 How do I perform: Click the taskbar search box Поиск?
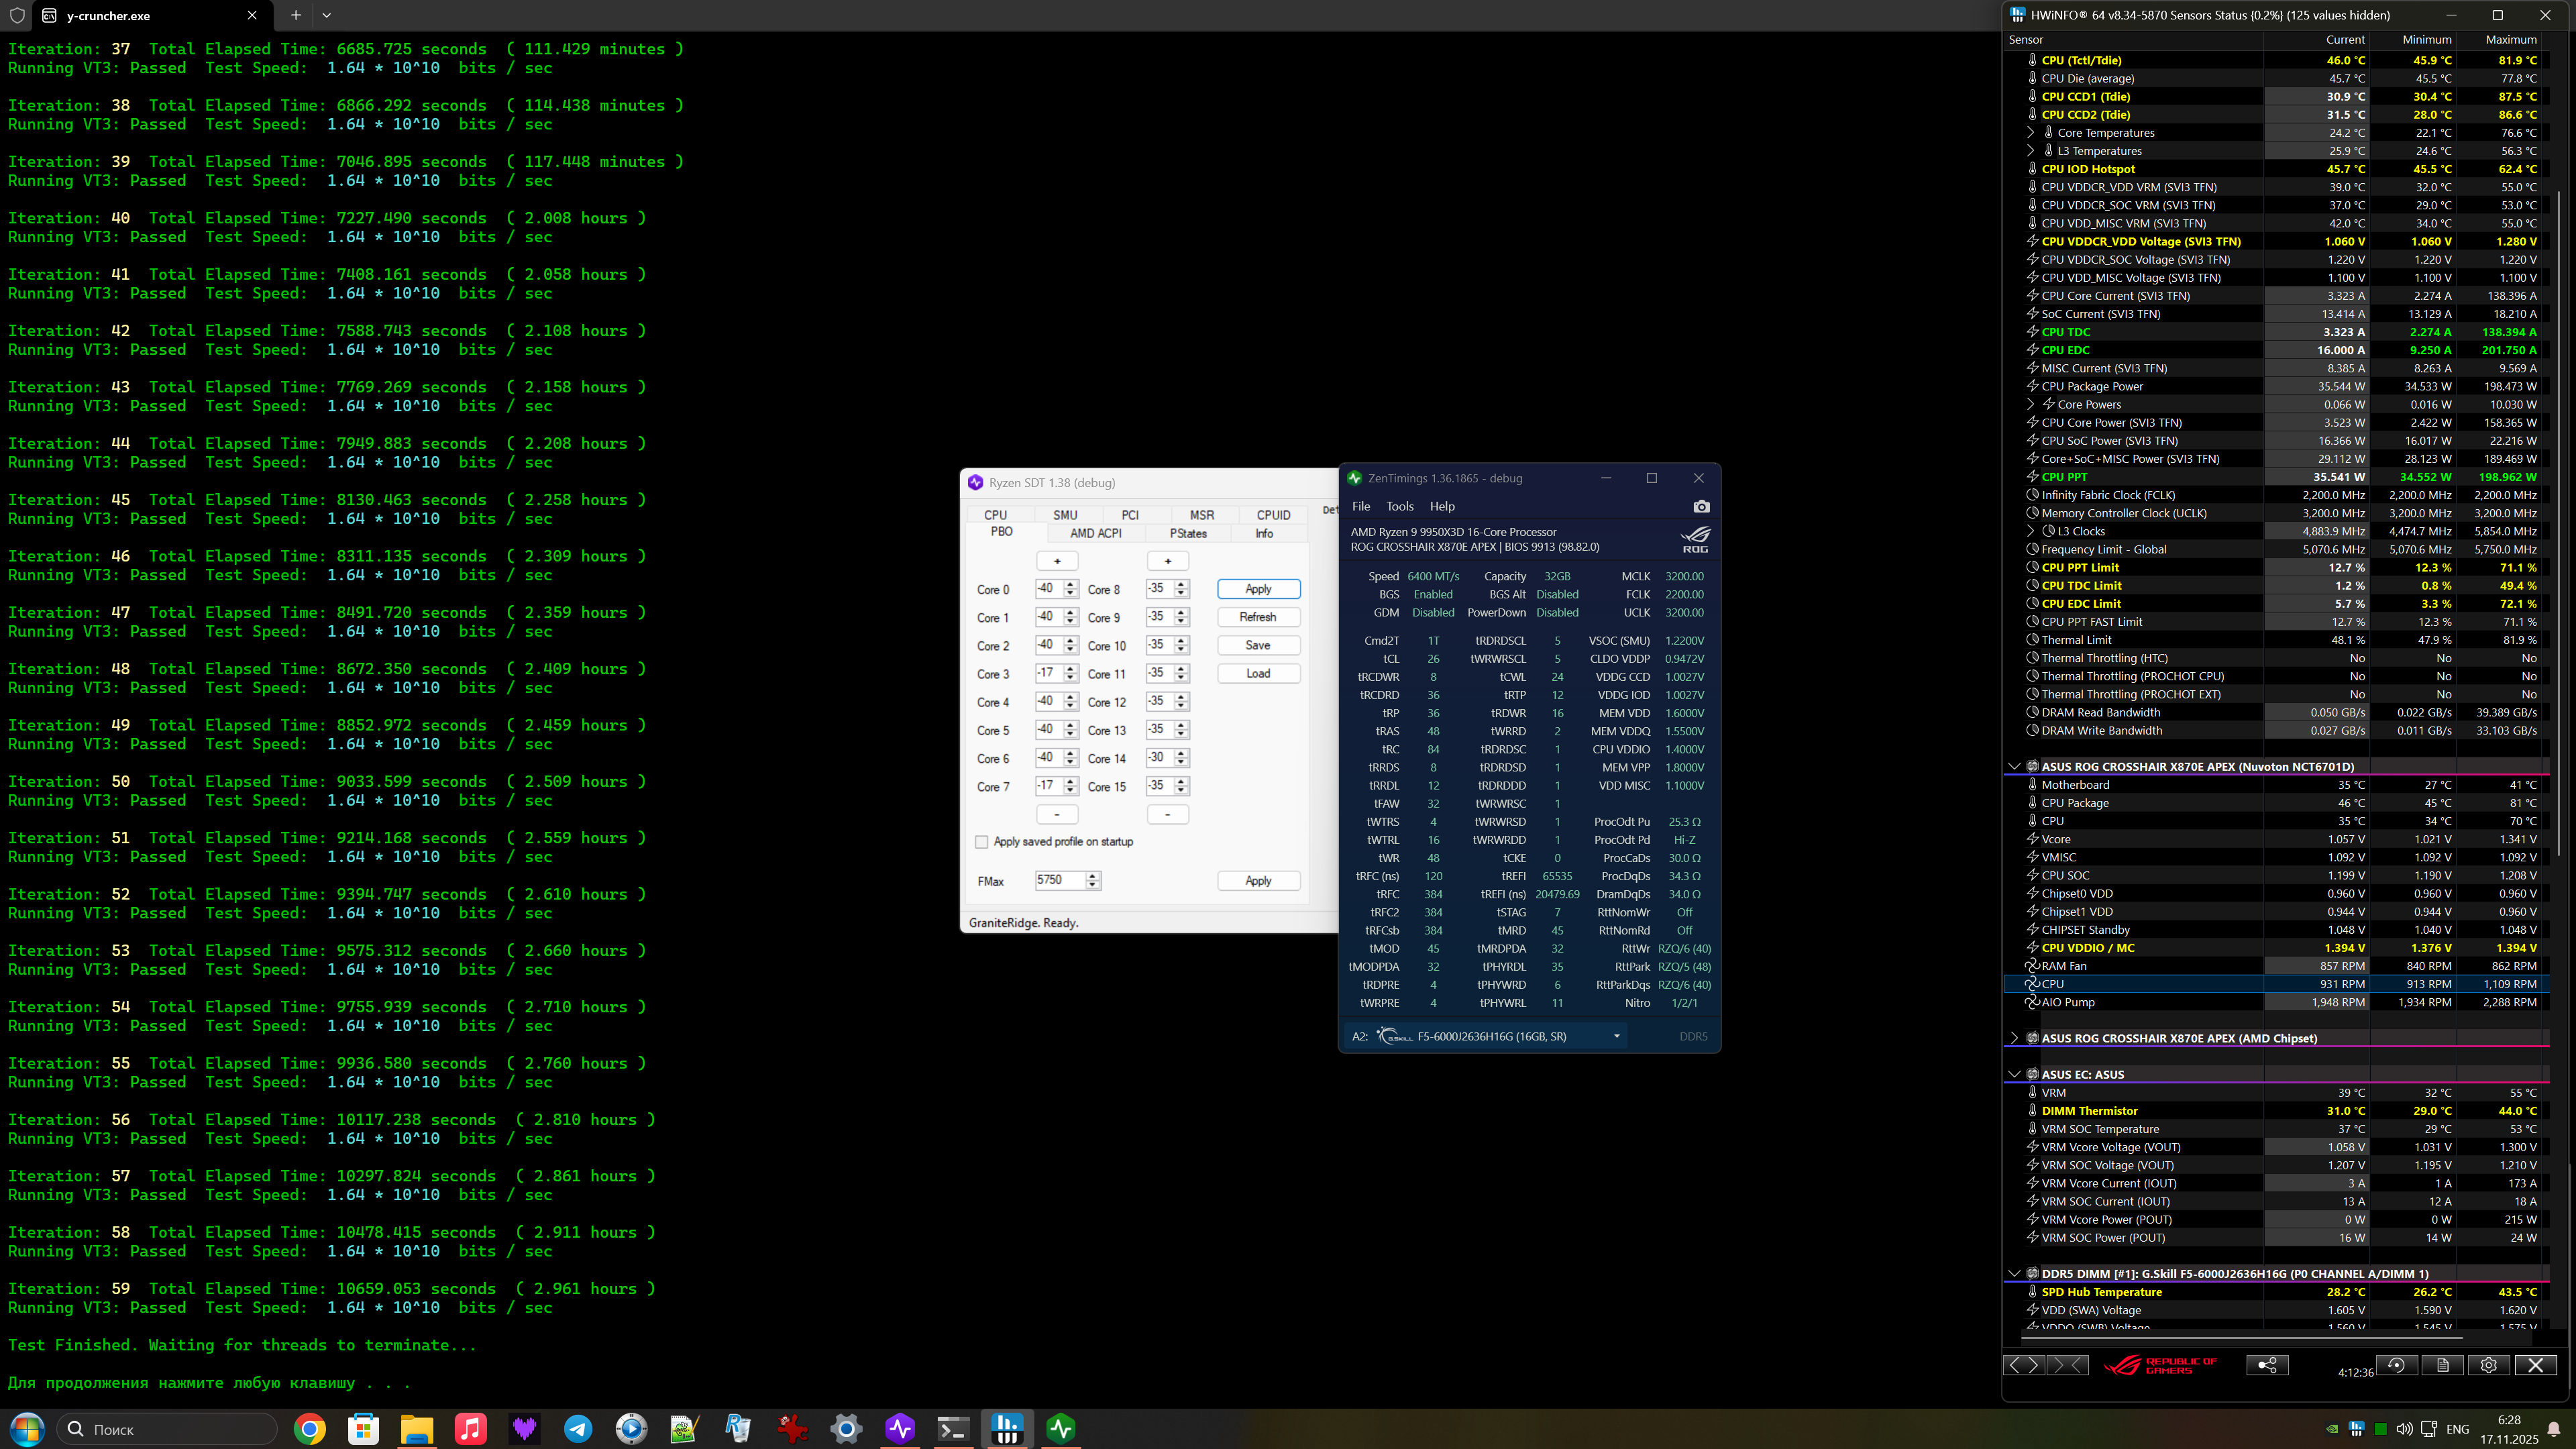tap(166, 1429)
